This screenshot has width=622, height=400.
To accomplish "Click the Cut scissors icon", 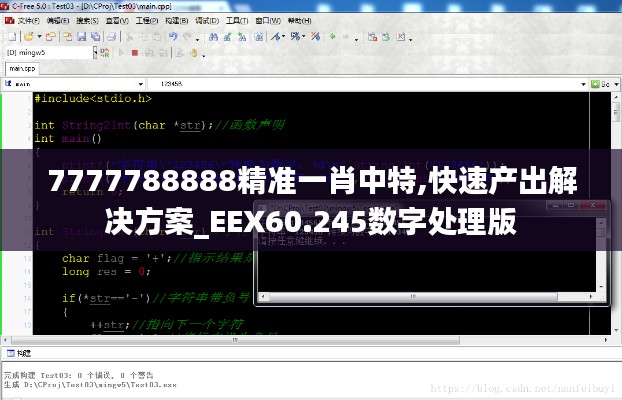I will [x=129, y=37].
